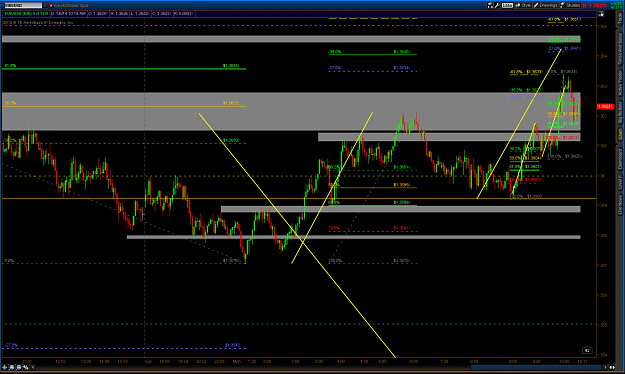Click the expand time axis icon at bottom right
The width and height of the screenshot is (625, 374).
(x=612, y=367)
